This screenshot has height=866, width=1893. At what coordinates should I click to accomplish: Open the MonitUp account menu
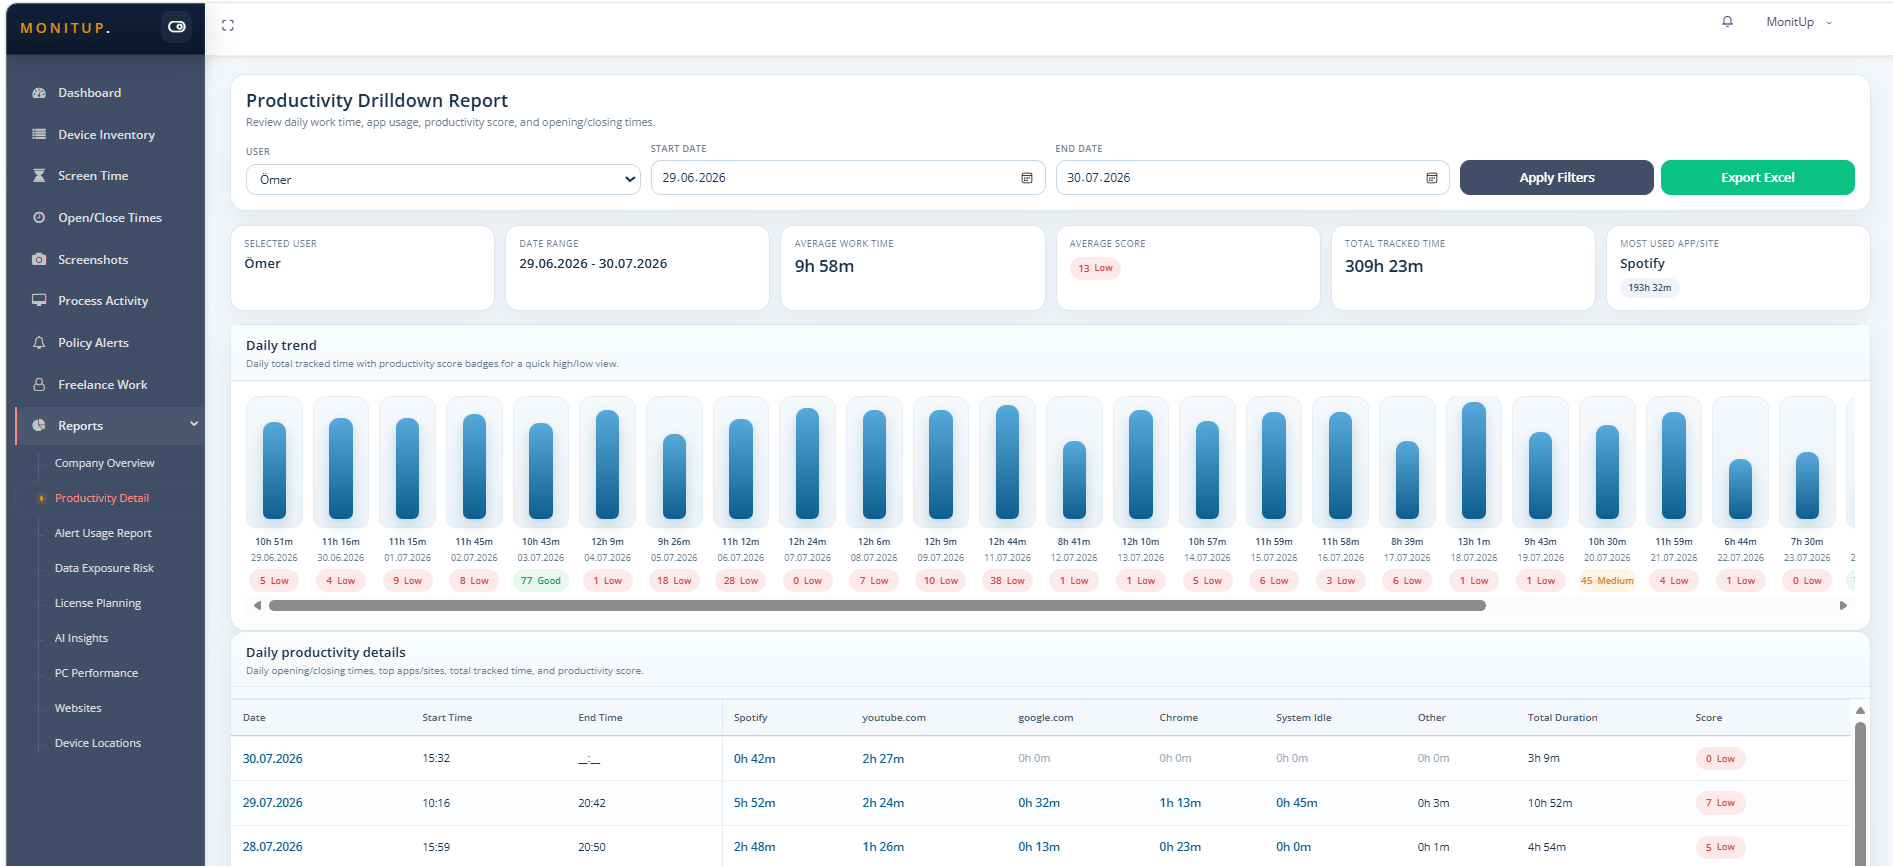pos(1799,22)
